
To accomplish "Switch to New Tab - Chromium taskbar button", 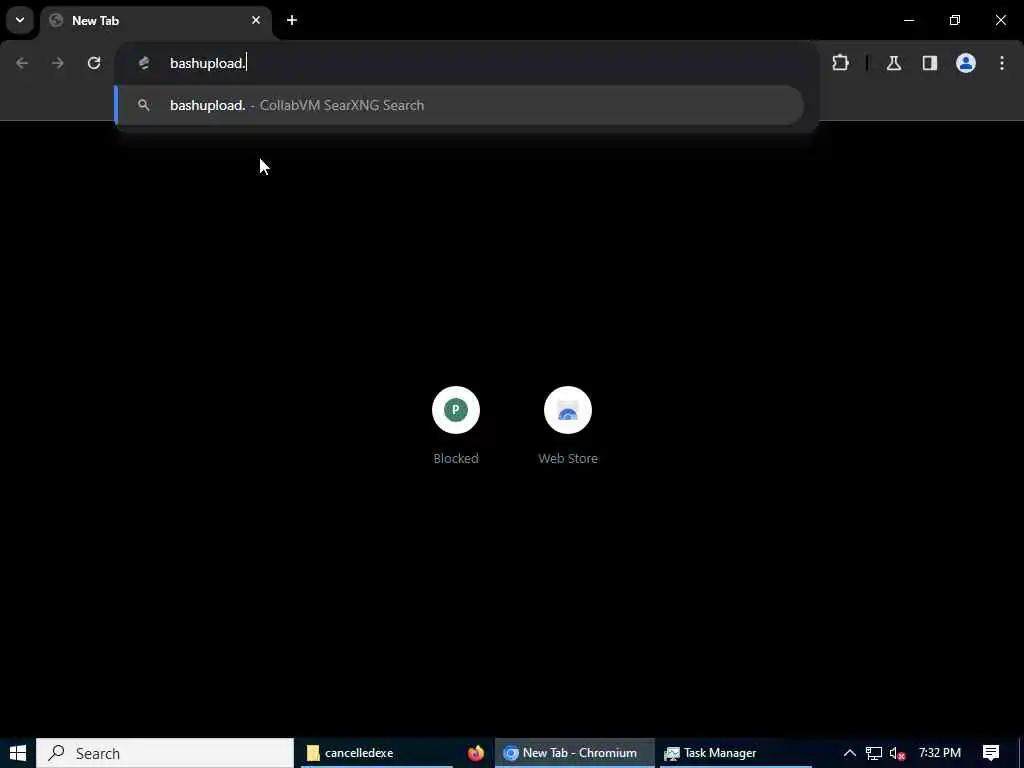I will 574,753.
